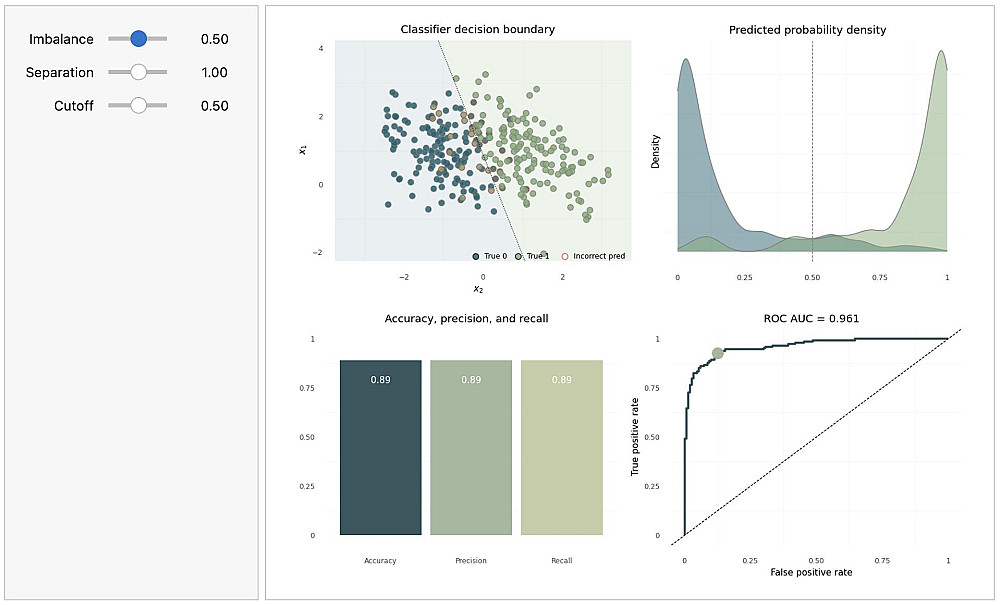1000x605 pixels.
Task: Click the "Accuracy, precision, and recall" title
Action: pos(466,319)
